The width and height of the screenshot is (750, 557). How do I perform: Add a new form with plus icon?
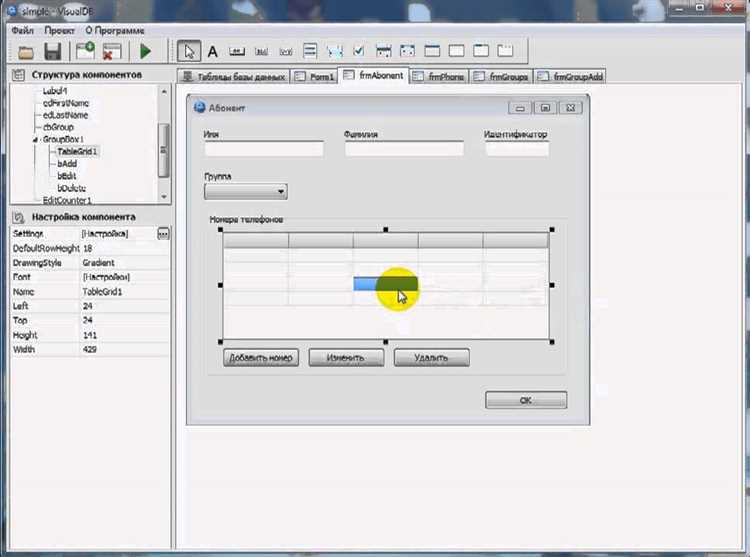86,51
